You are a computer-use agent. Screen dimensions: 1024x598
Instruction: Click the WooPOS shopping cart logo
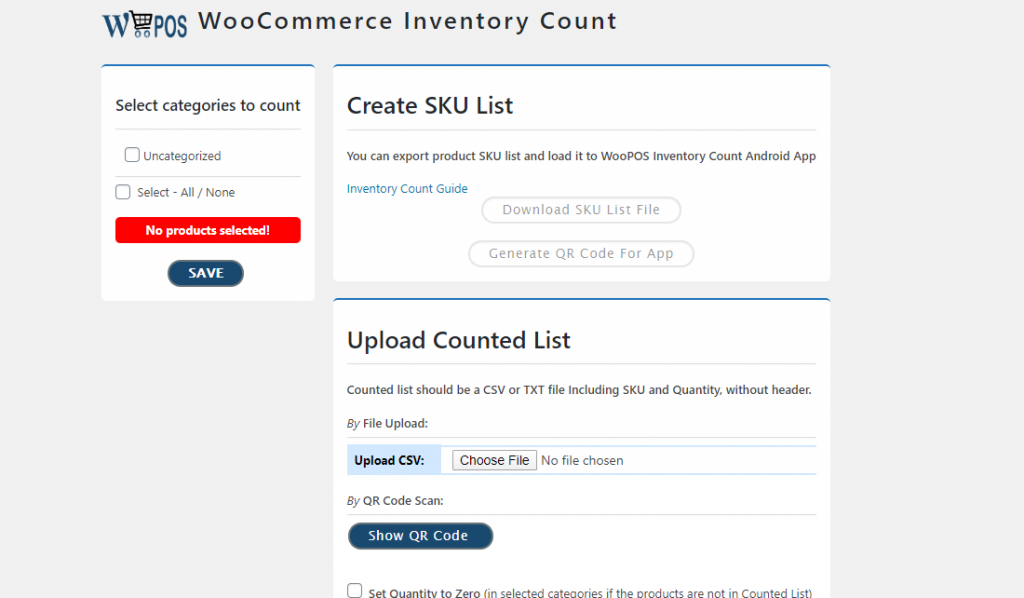coord(144,24)
